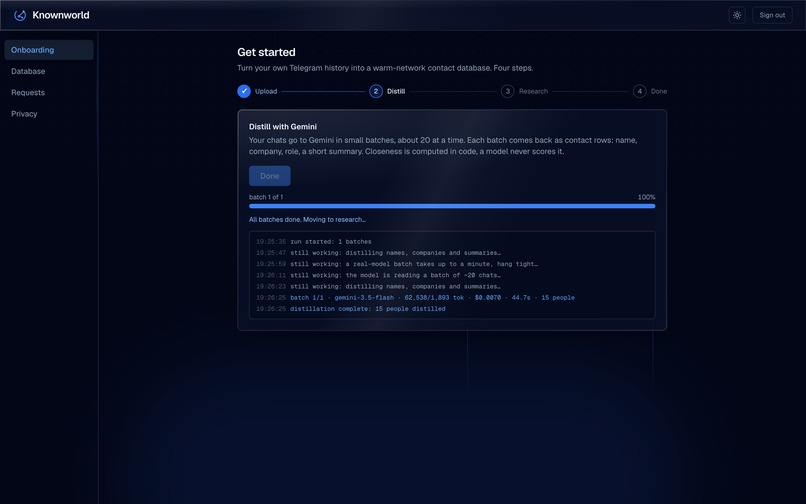The height and width of the screenshot is (504, 806).
Task: Click the Sign out button
Action: (x=772, y=15)
